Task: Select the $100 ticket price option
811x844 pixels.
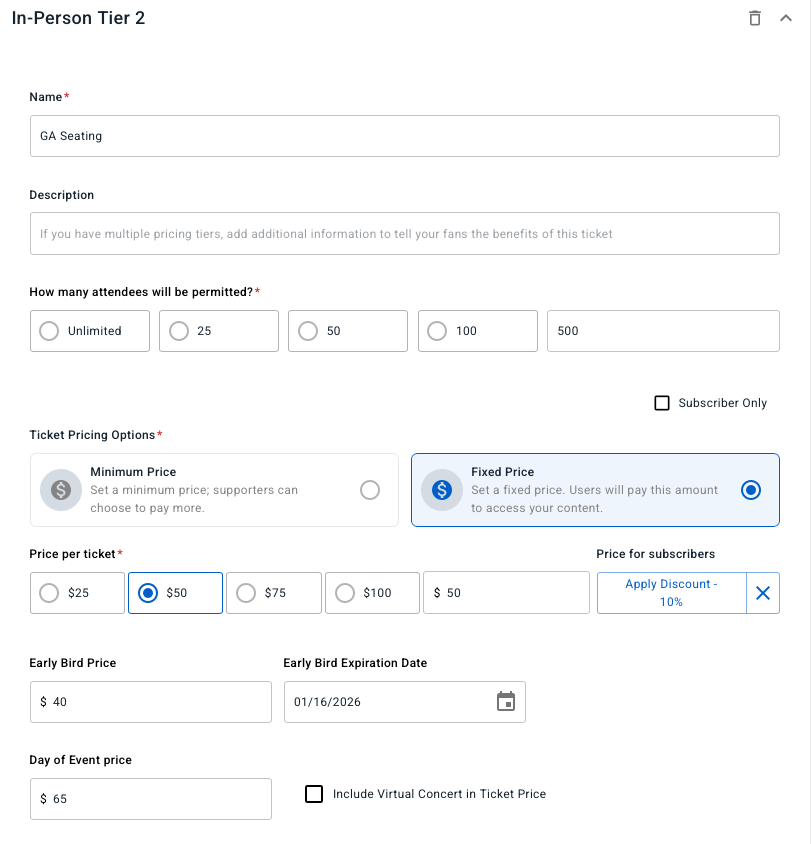Action: tap(345, 593)
